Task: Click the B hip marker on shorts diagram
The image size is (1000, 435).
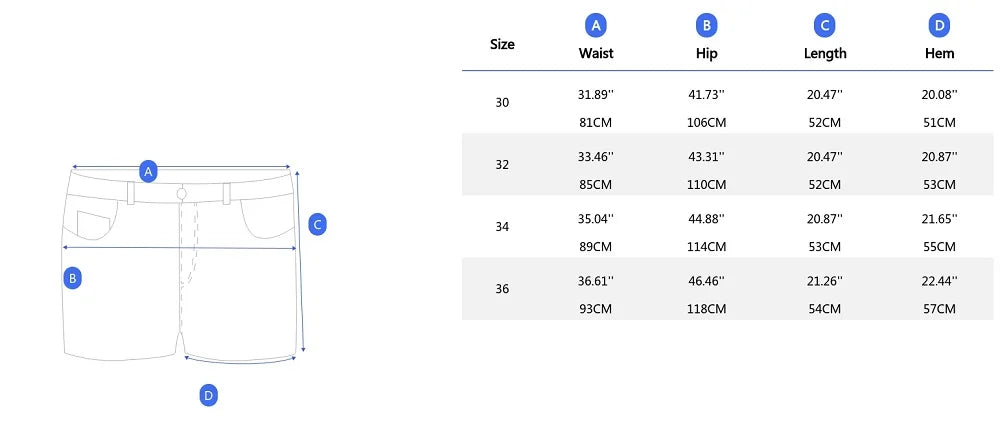Action: (x=72, y=278)
